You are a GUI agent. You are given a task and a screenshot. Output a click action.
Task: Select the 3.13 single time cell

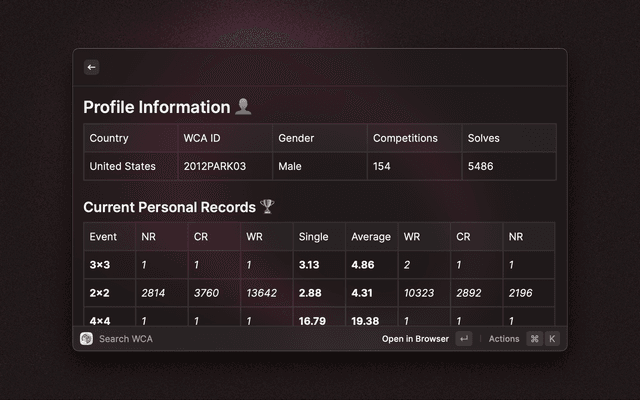(309, 265)
